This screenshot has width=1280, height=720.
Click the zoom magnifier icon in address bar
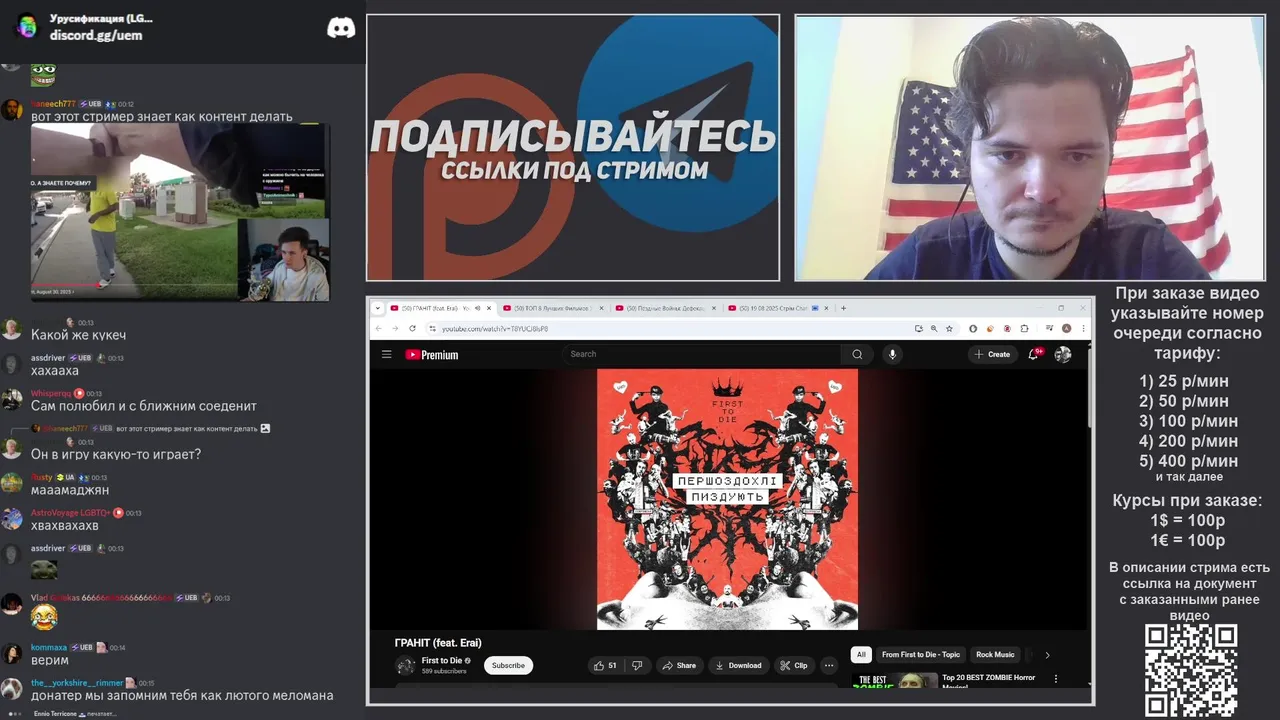click(x=934, y=328)
